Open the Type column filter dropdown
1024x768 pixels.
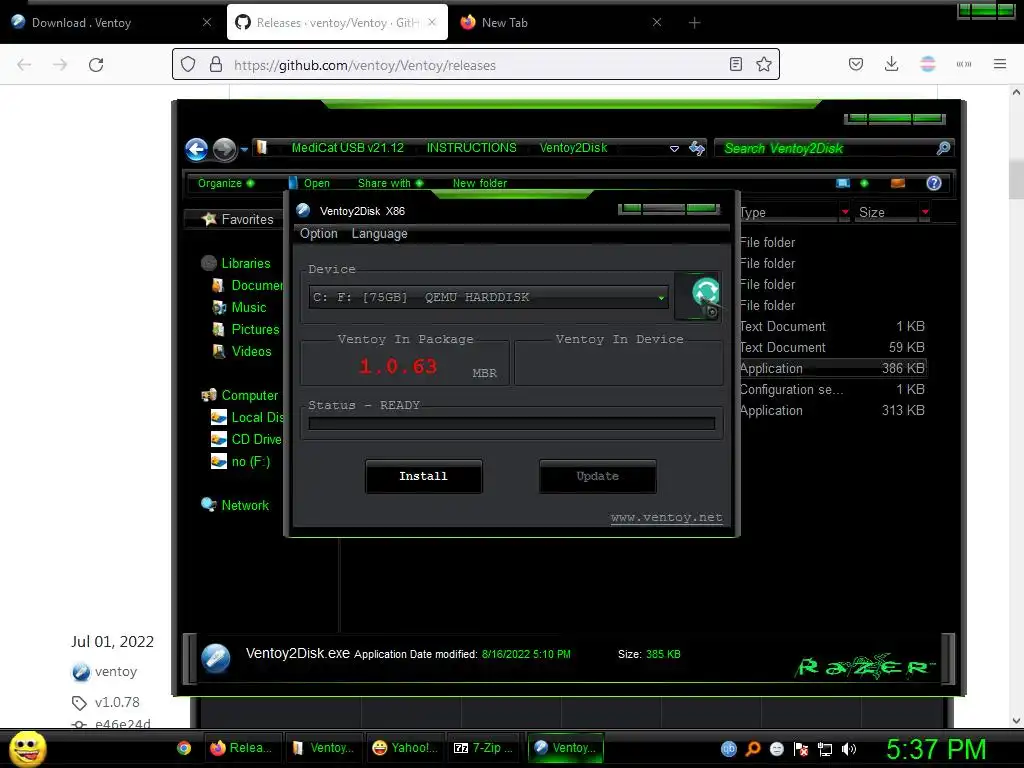click(845, 212)
